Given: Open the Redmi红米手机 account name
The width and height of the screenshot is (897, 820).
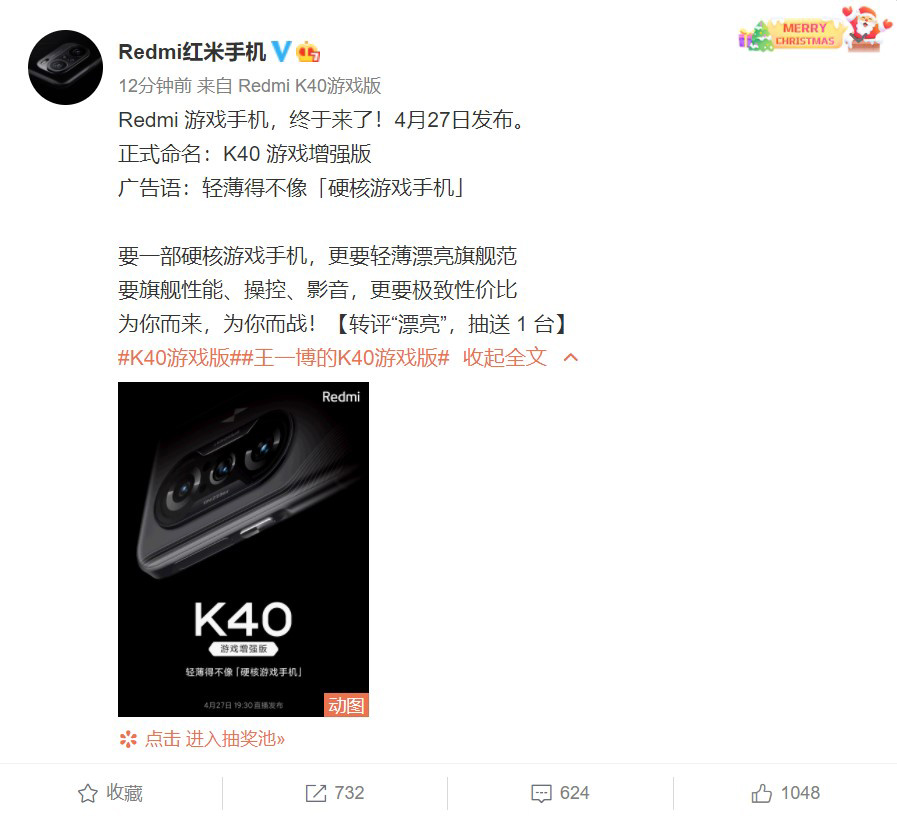Looking at the screenshot, I should point(192,52).
